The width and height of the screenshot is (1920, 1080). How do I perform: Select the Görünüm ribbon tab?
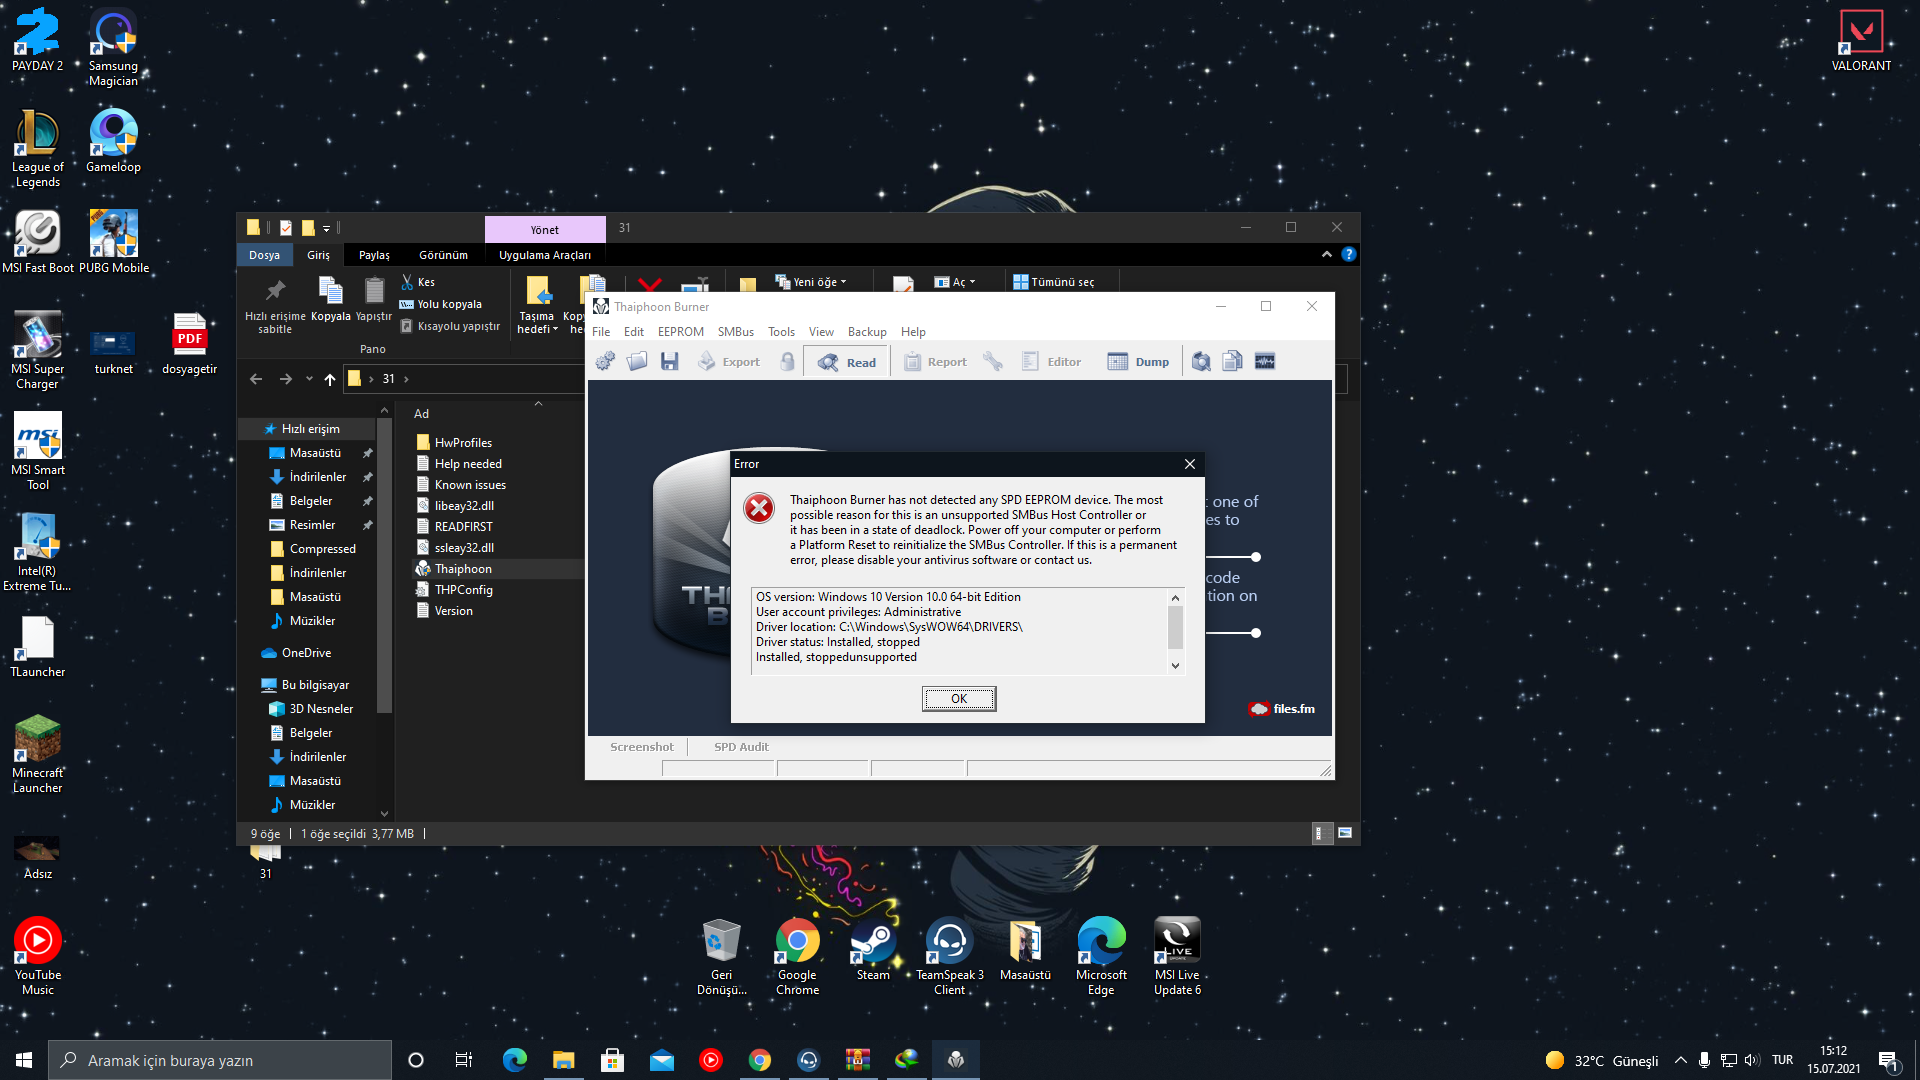click(x=443, y=255)
